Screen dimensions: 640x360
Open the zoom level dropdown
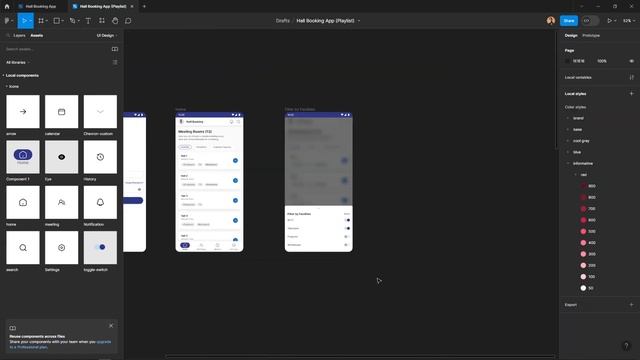629,21
